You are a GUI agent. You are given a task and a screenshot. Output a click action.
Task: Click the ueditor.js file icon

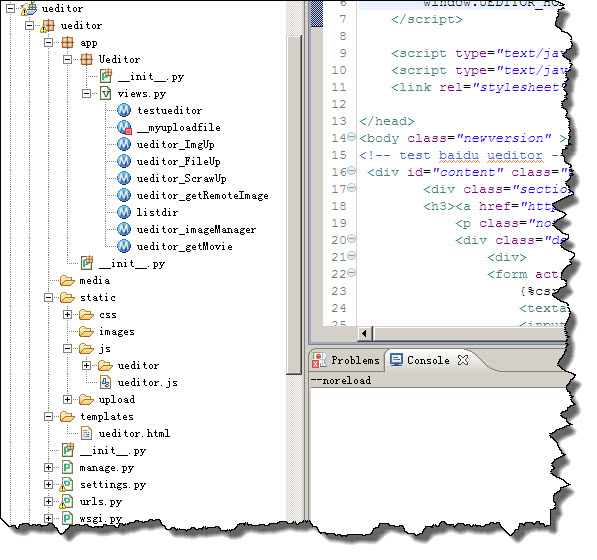pos(105,382)
